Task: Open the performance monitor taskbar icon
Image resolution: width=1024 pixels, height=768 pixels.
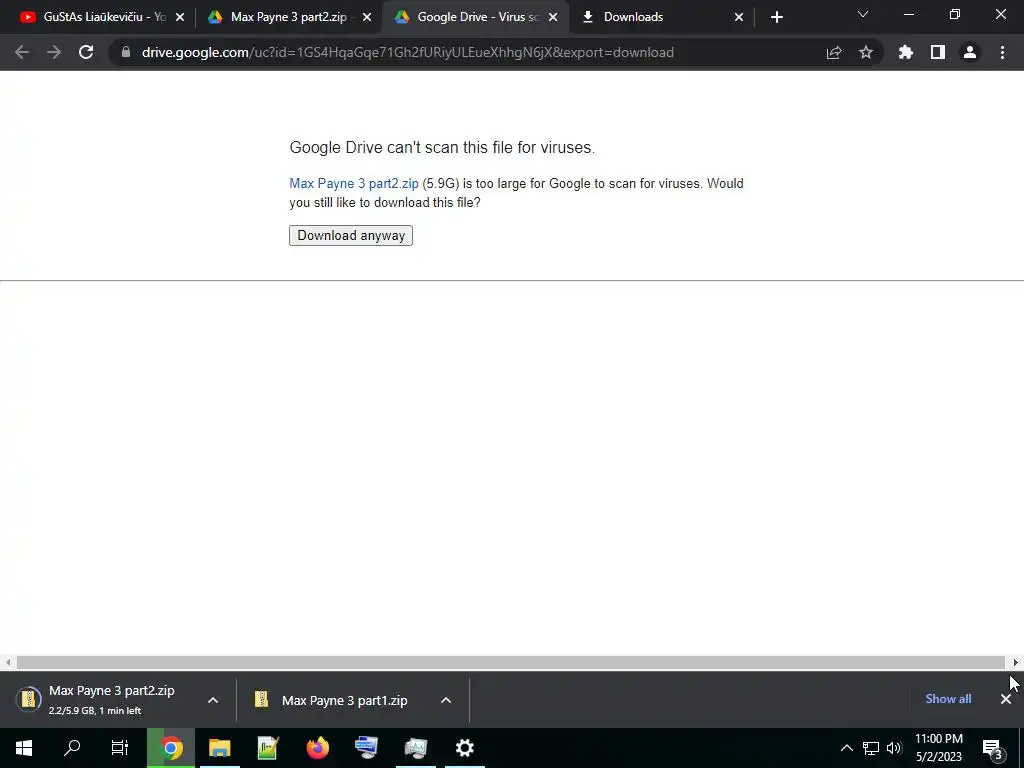Action: (x=415, y=748)
